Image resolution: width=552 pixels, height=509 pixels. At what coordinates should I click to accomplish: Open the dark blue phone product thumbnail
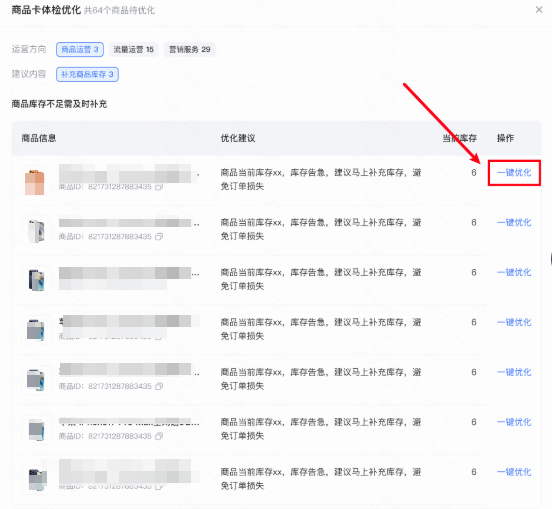(x=36, y=280)
